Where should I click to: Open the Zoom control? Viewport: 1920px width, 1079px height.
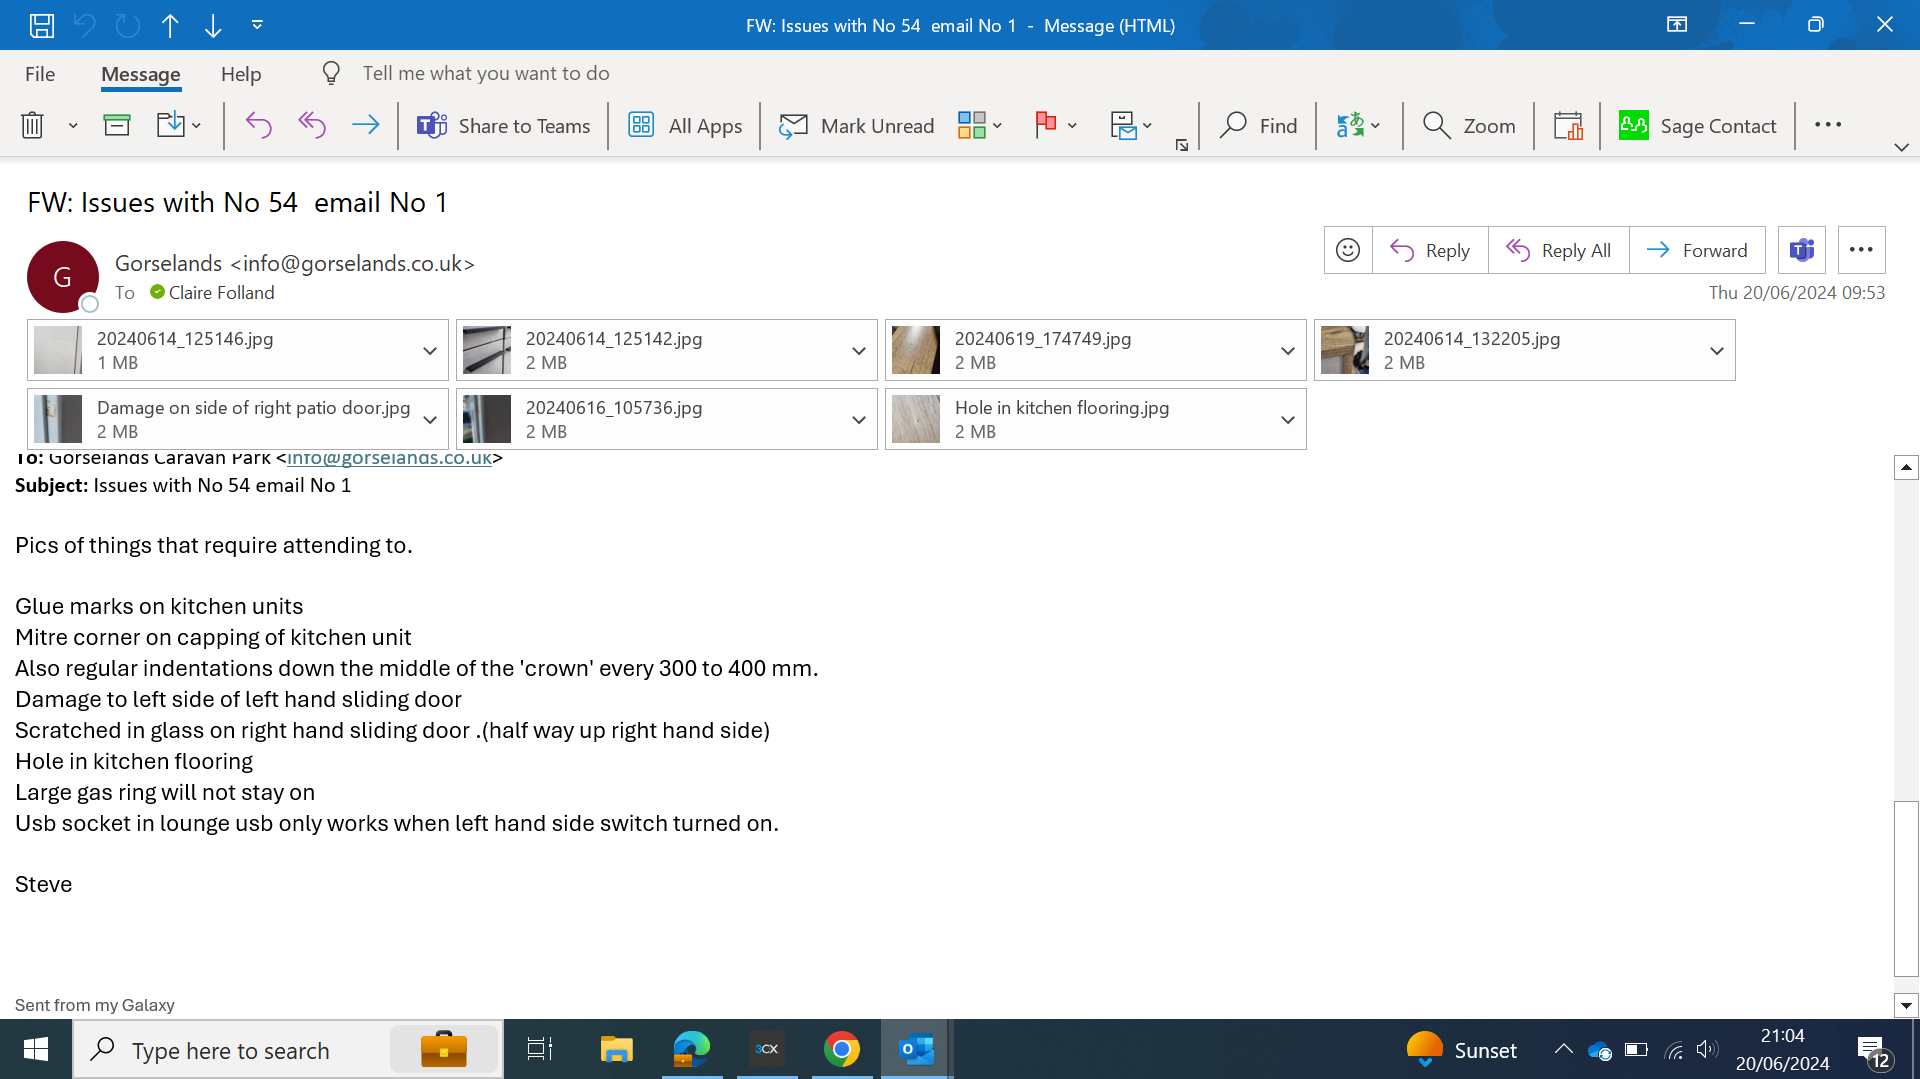tap(1469, 125)
